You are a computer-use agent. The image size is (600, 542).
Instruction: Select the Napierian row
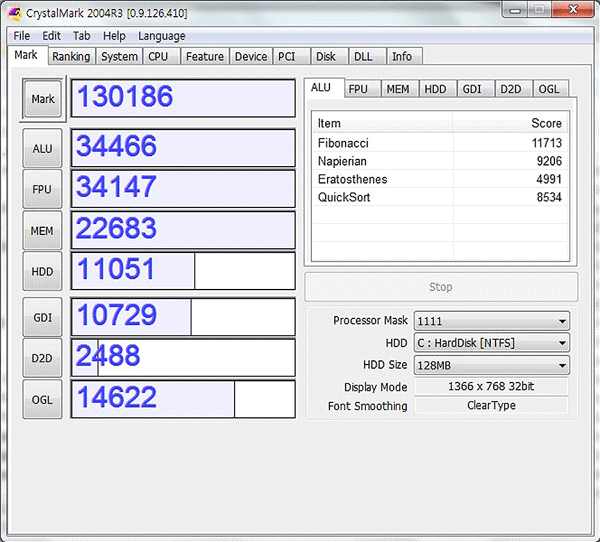440,161
